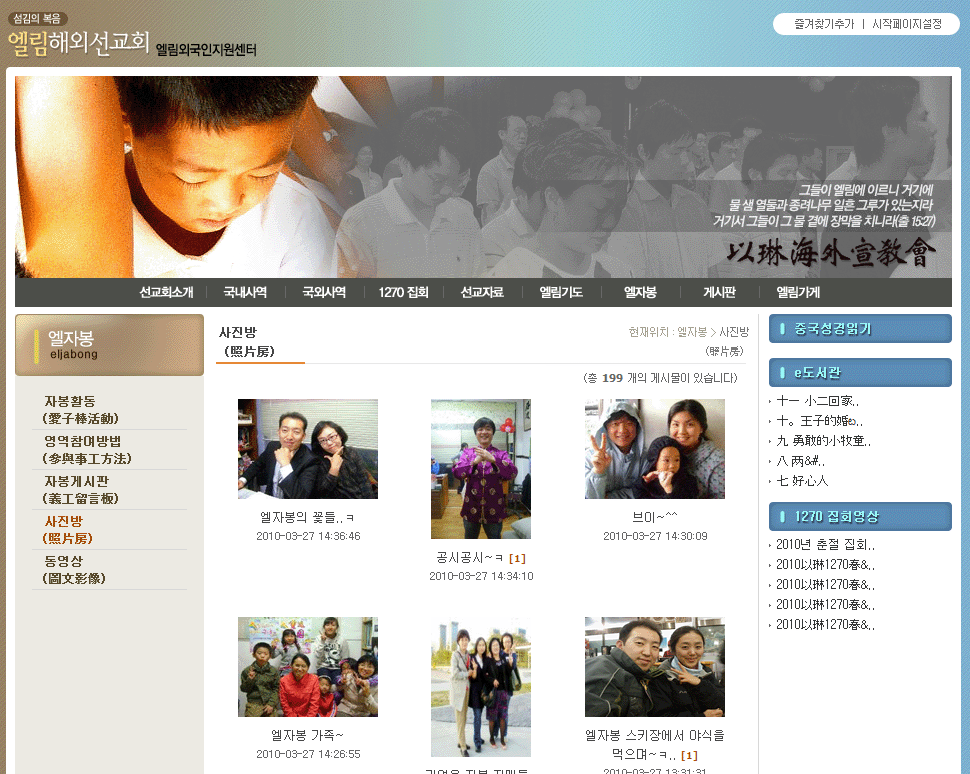This screenshot has height=774, width=970.
Task: Open the 국내사역 menu
Action: [245, 292]
